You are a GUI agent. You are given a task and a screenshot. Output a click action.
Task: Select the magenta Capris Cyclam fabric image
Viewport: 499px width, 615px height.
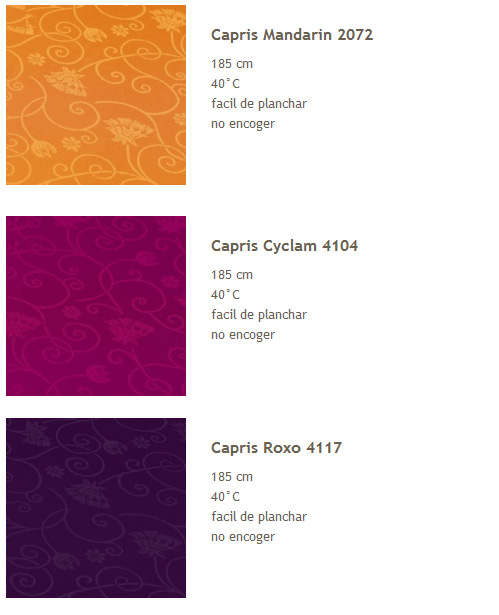click(x=96, y=306)
